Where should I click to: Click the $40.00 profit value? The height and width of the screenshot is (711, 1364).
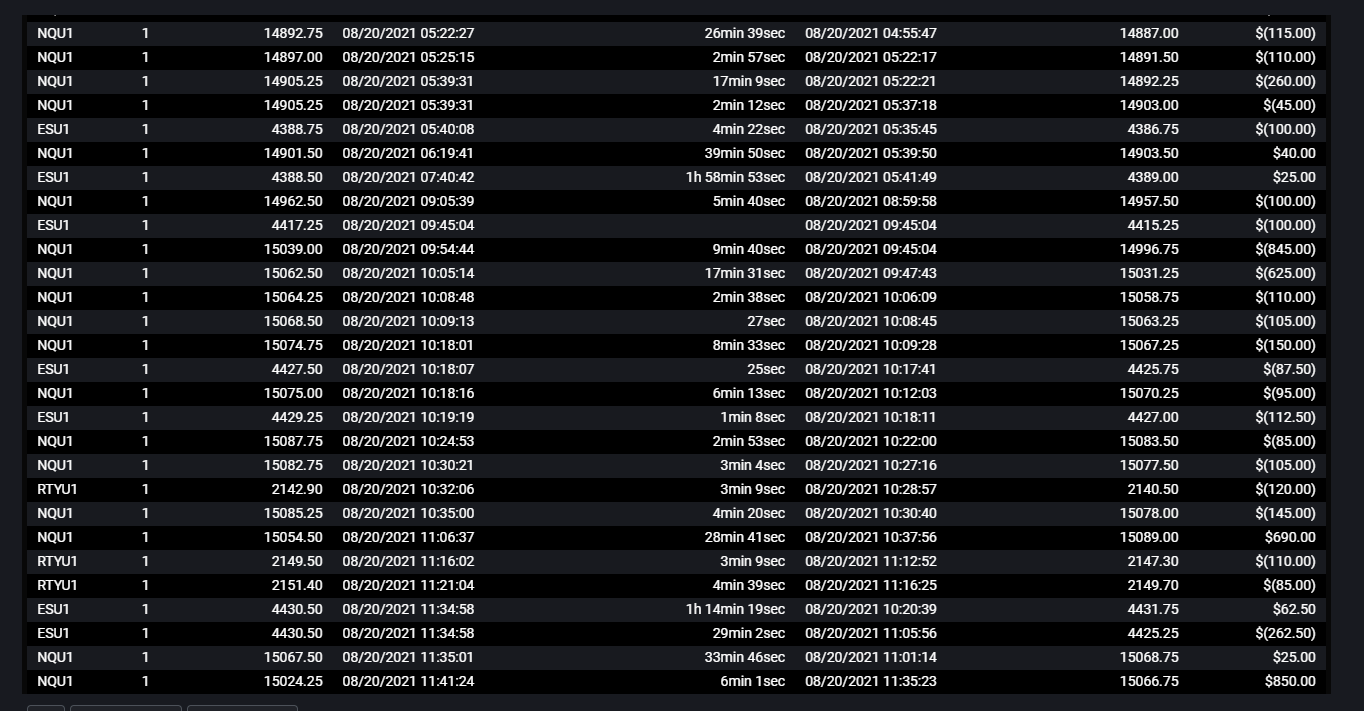click(x=1293, y=153)
